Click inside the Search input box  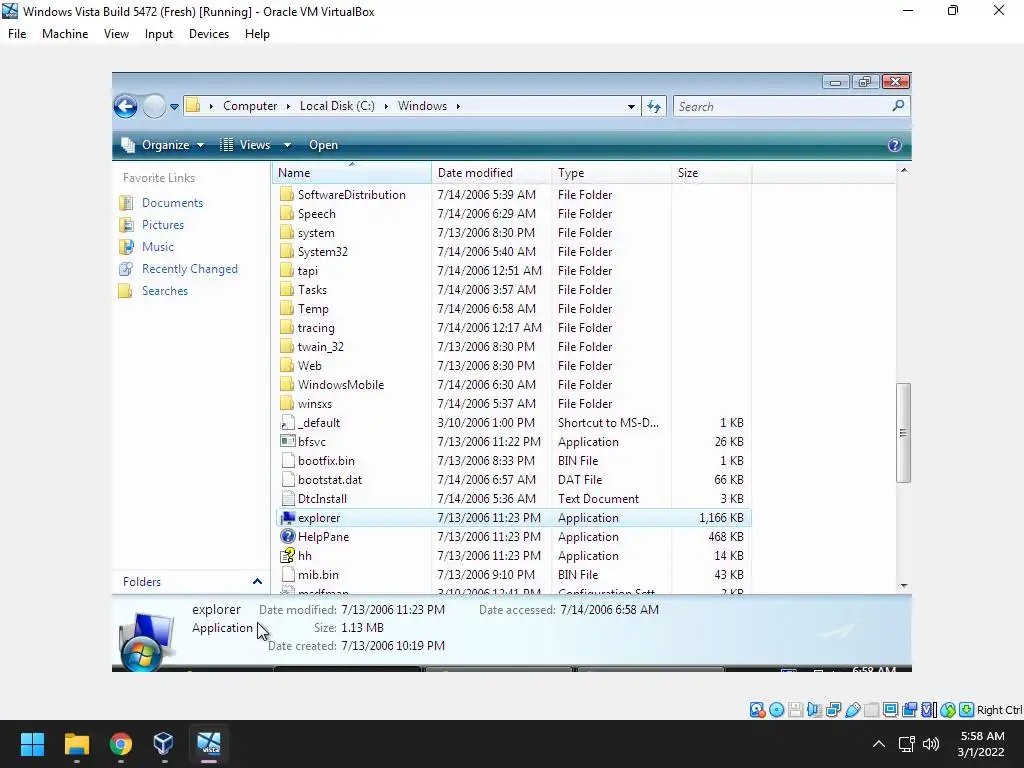point(784,106)
